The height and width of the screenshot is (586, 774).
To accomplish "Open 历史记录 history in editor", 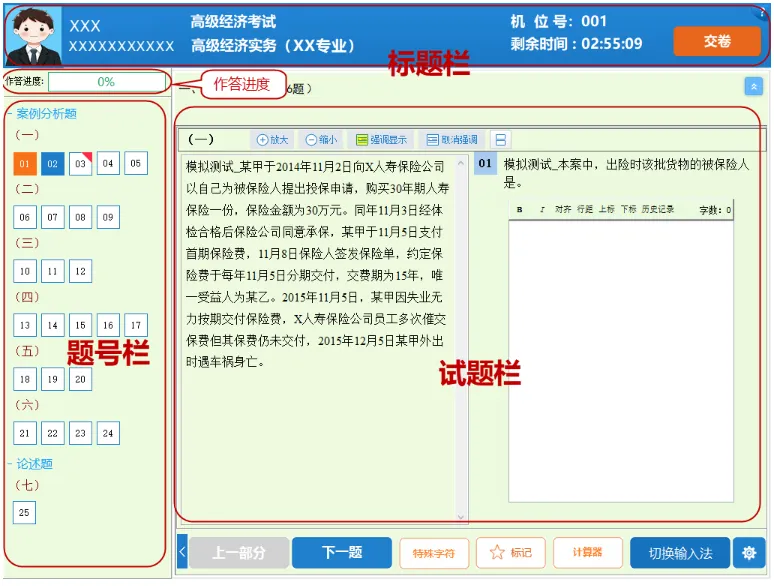I will 658,209.
